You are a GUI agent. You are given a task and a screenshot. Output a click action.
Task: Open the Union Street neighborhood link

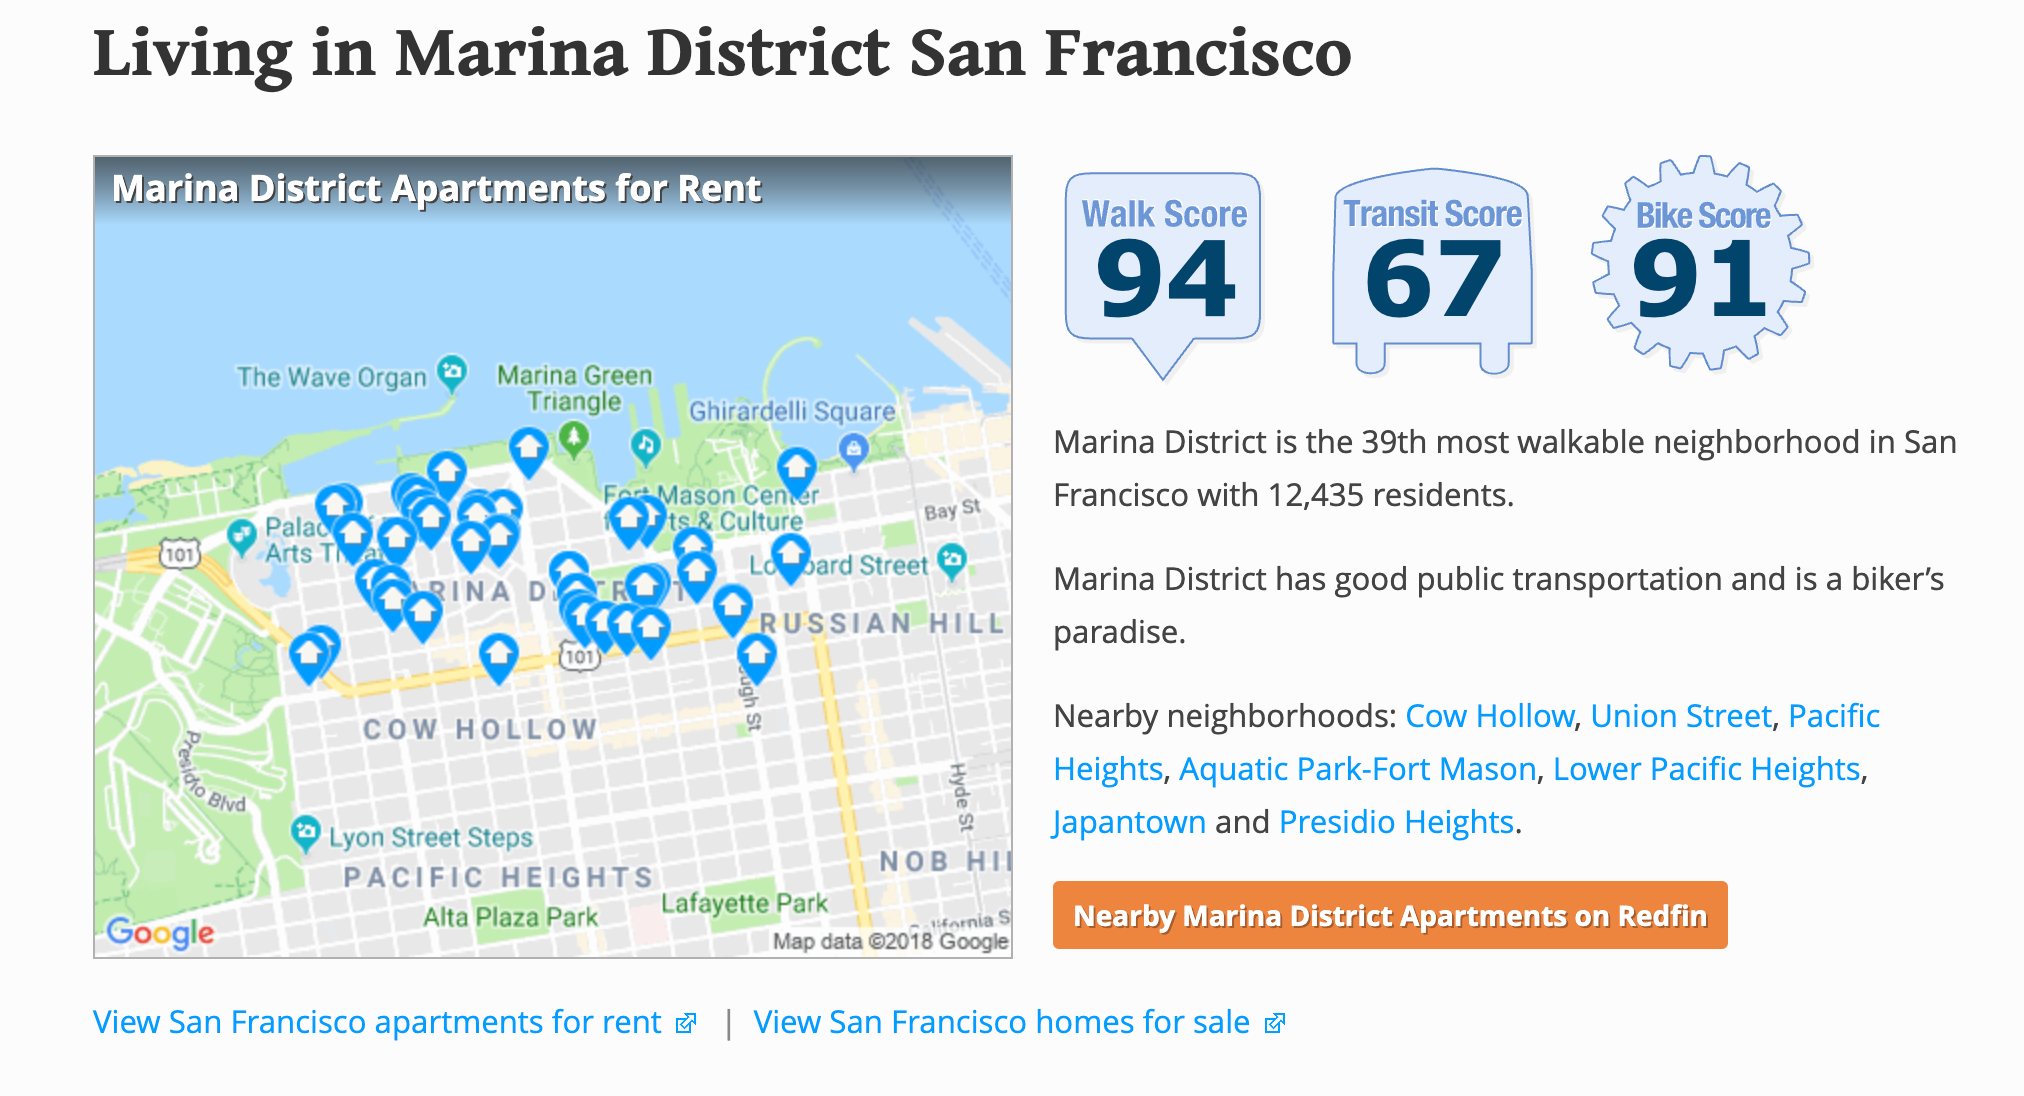(x=1680, y=716)
